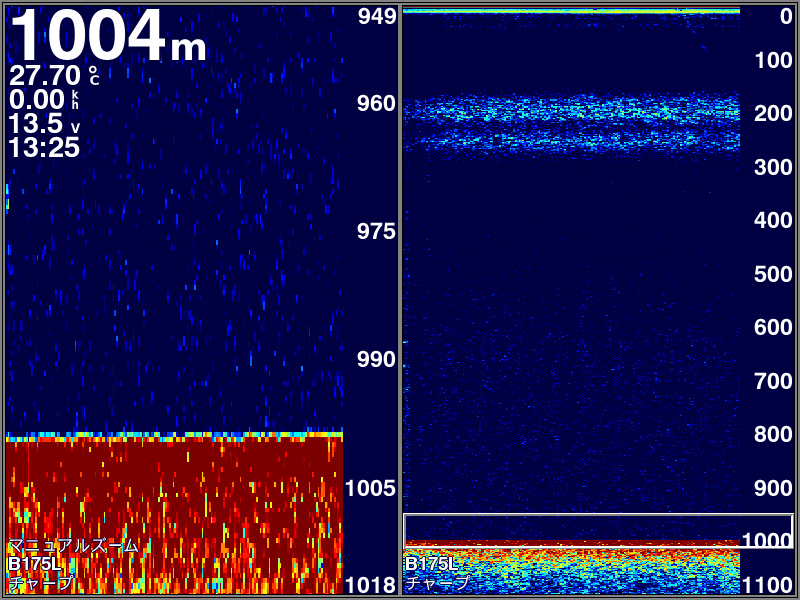Click the 1004 m depth readout

click(108, 36)
